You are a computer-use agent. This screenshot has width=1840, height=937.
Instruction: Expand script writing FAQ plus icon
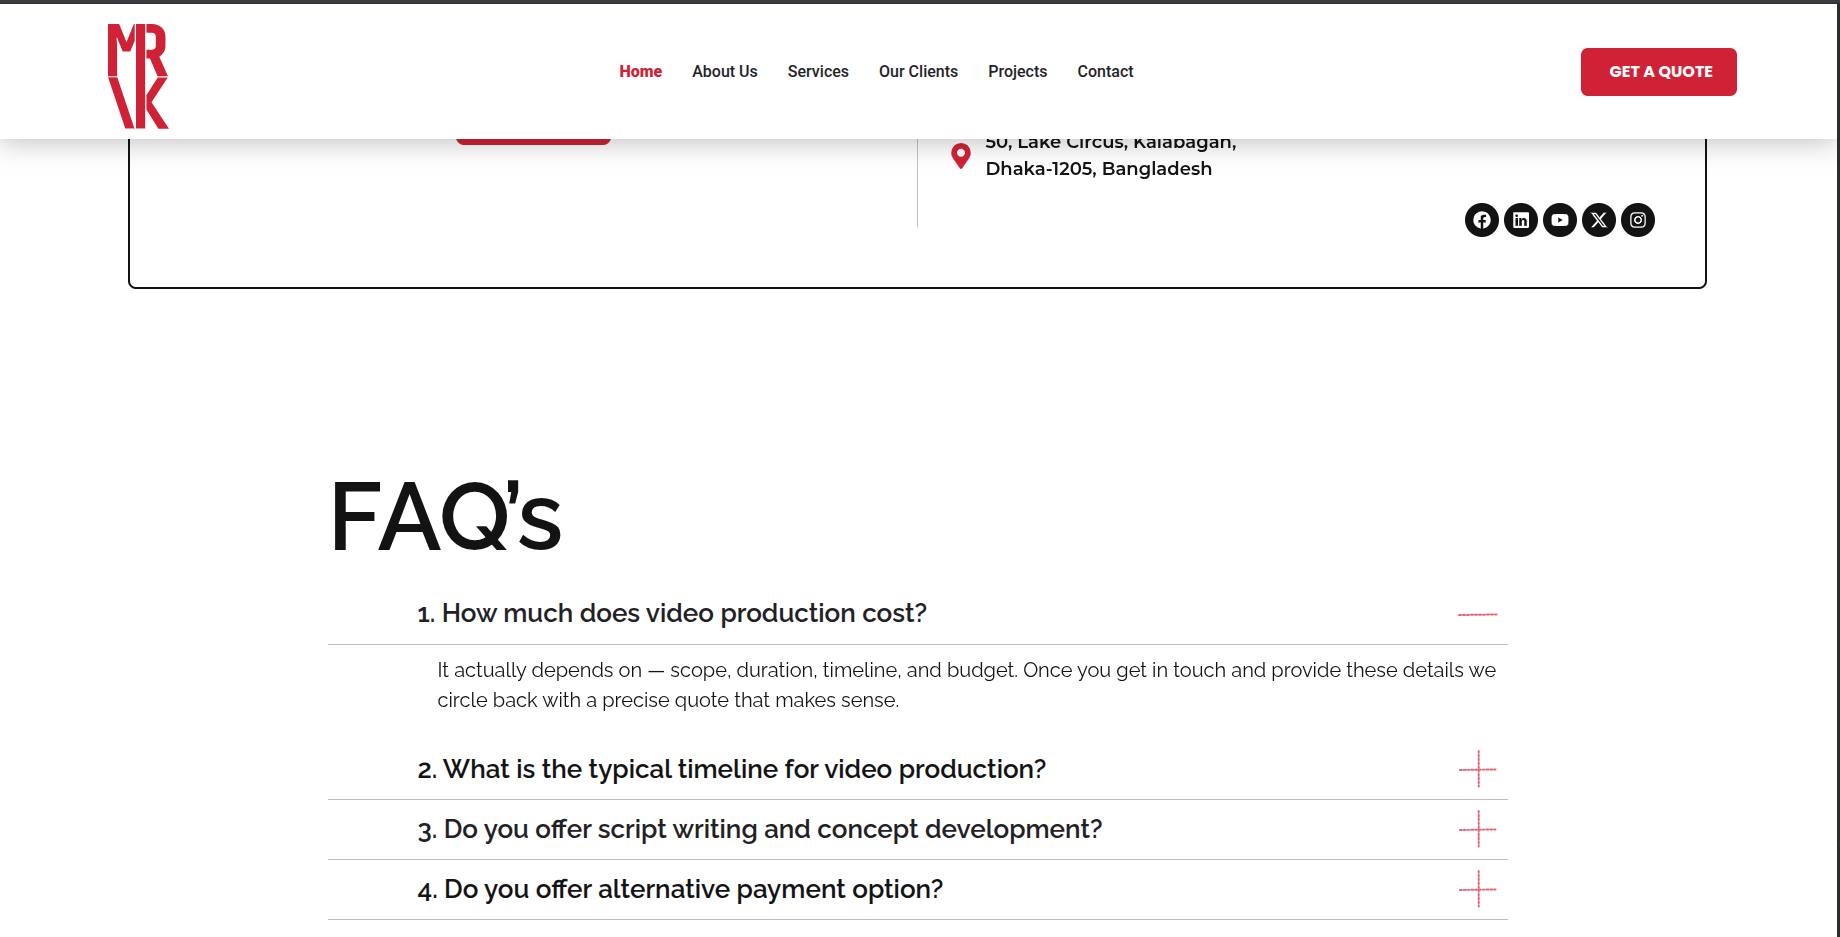1477,829
